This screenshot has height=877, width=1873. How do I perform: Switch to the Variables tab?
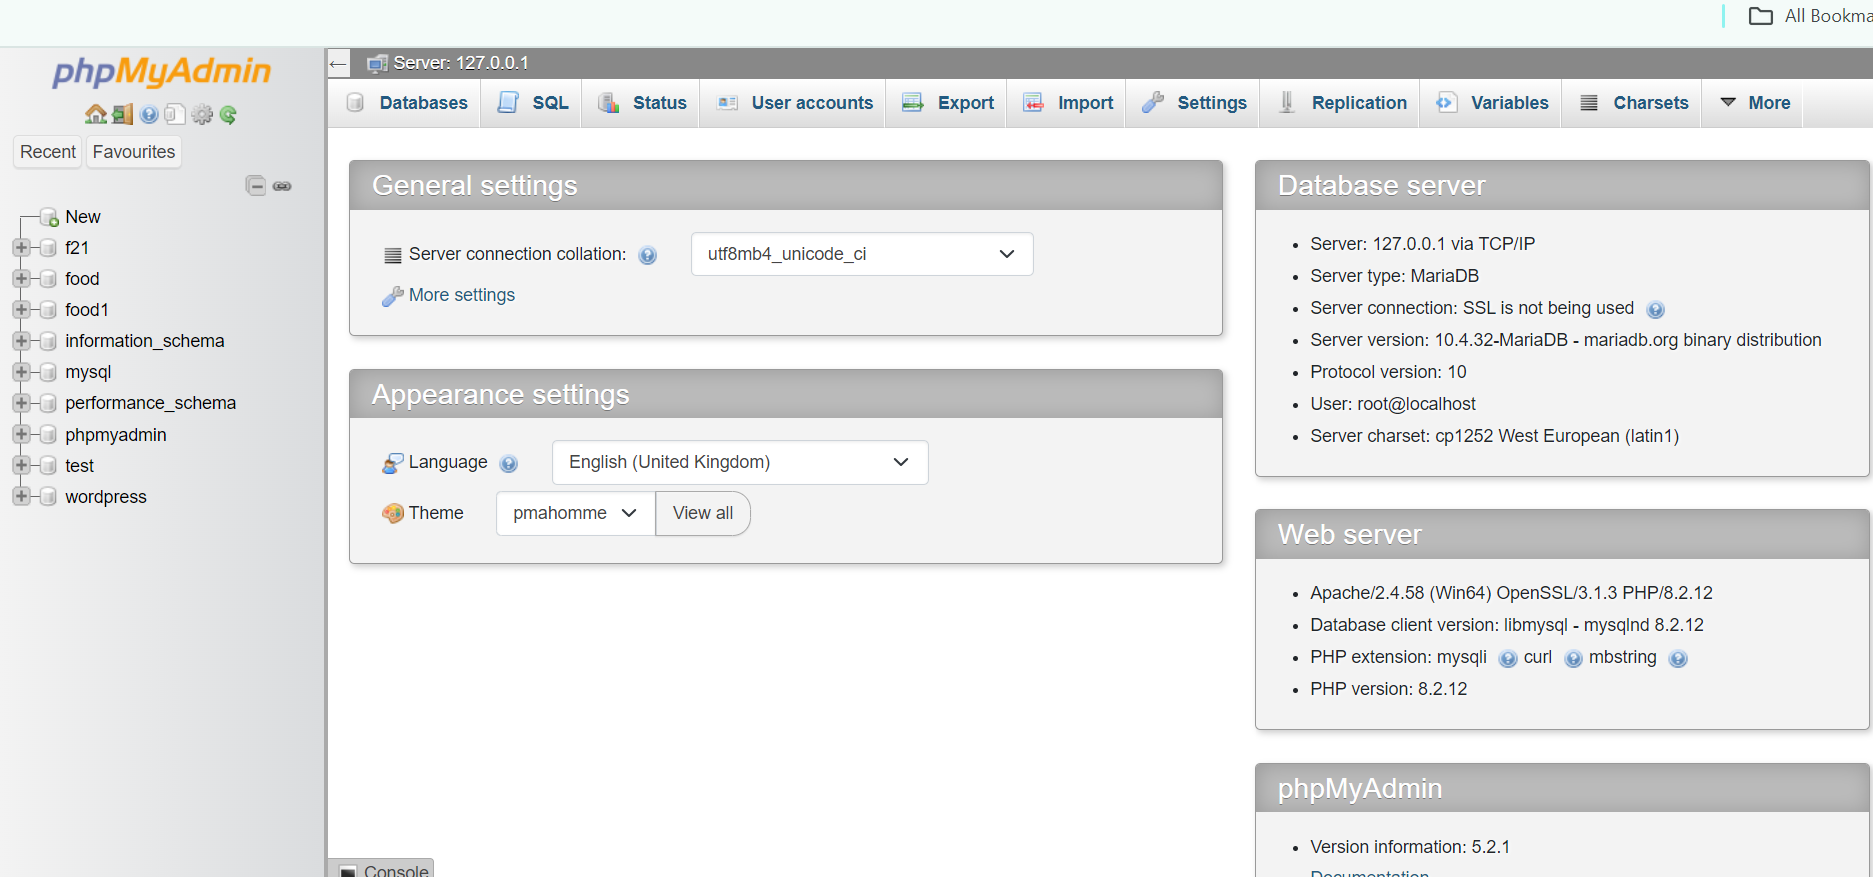(1492, 103)
